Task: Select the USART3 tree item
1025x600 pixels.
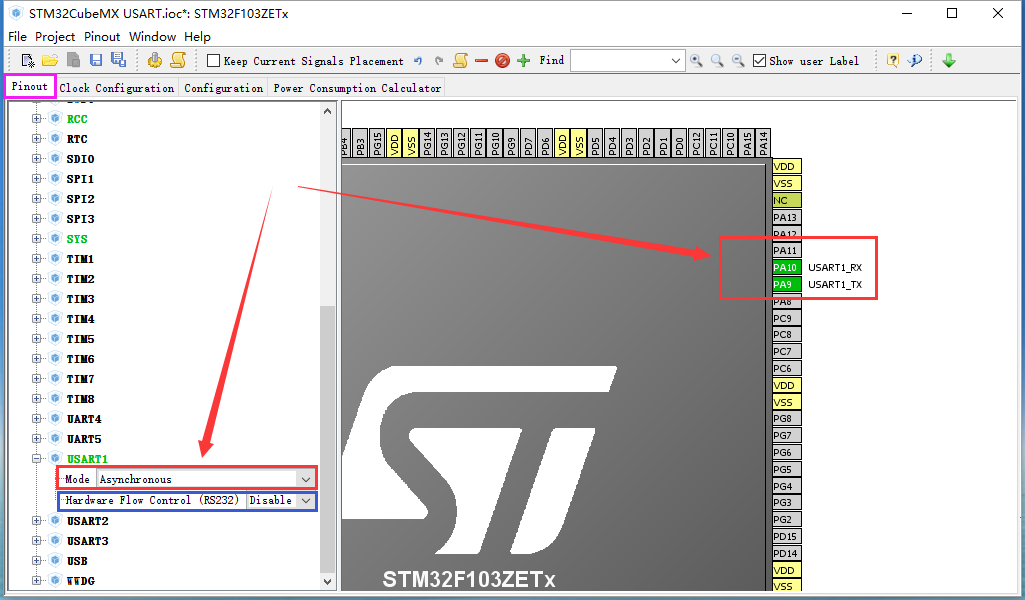Action: 87,541
